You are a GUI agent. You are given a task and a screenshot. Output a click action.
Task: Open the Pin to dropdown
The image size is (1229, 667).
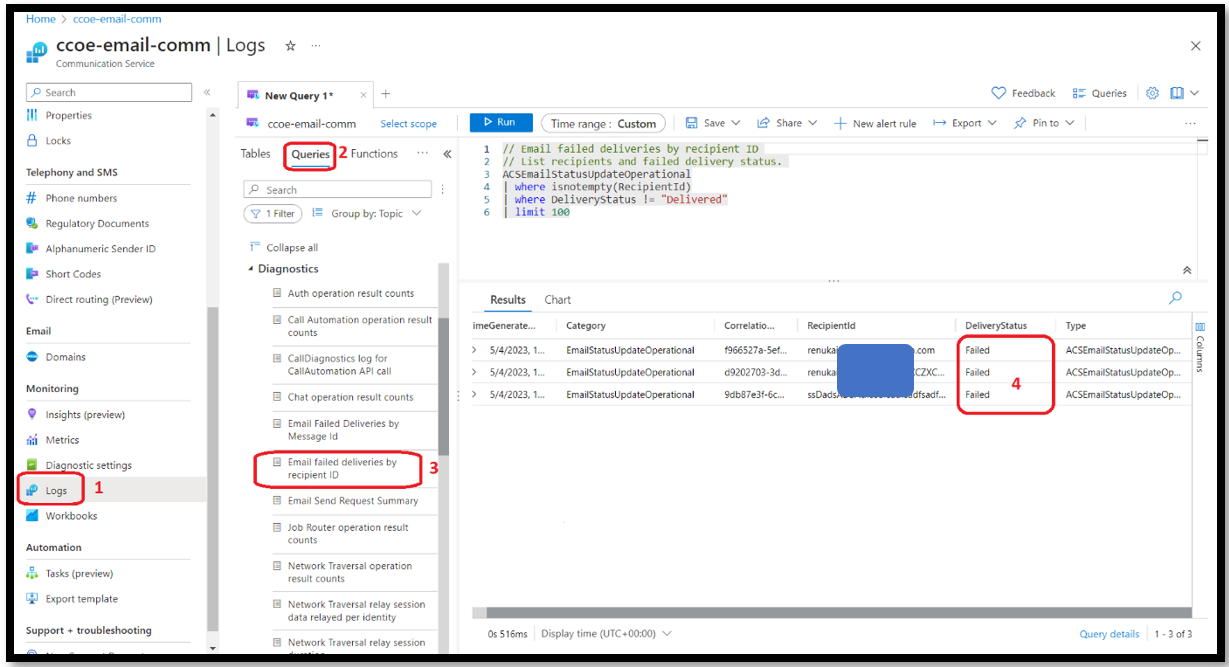coord(1043,122)
